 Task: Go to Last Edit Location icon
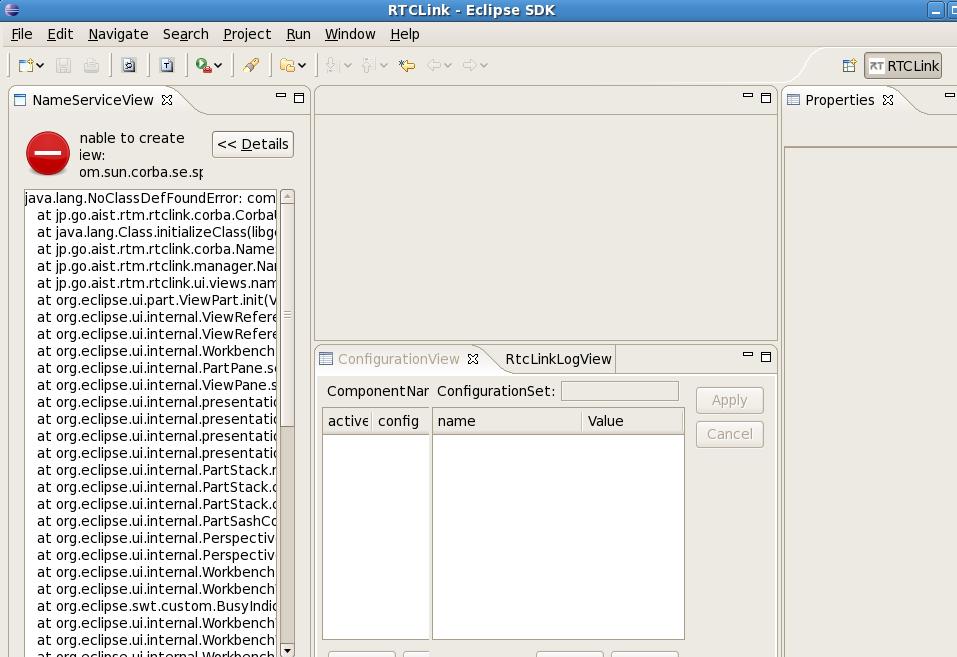pyautogui.click(x=407, y=65)
